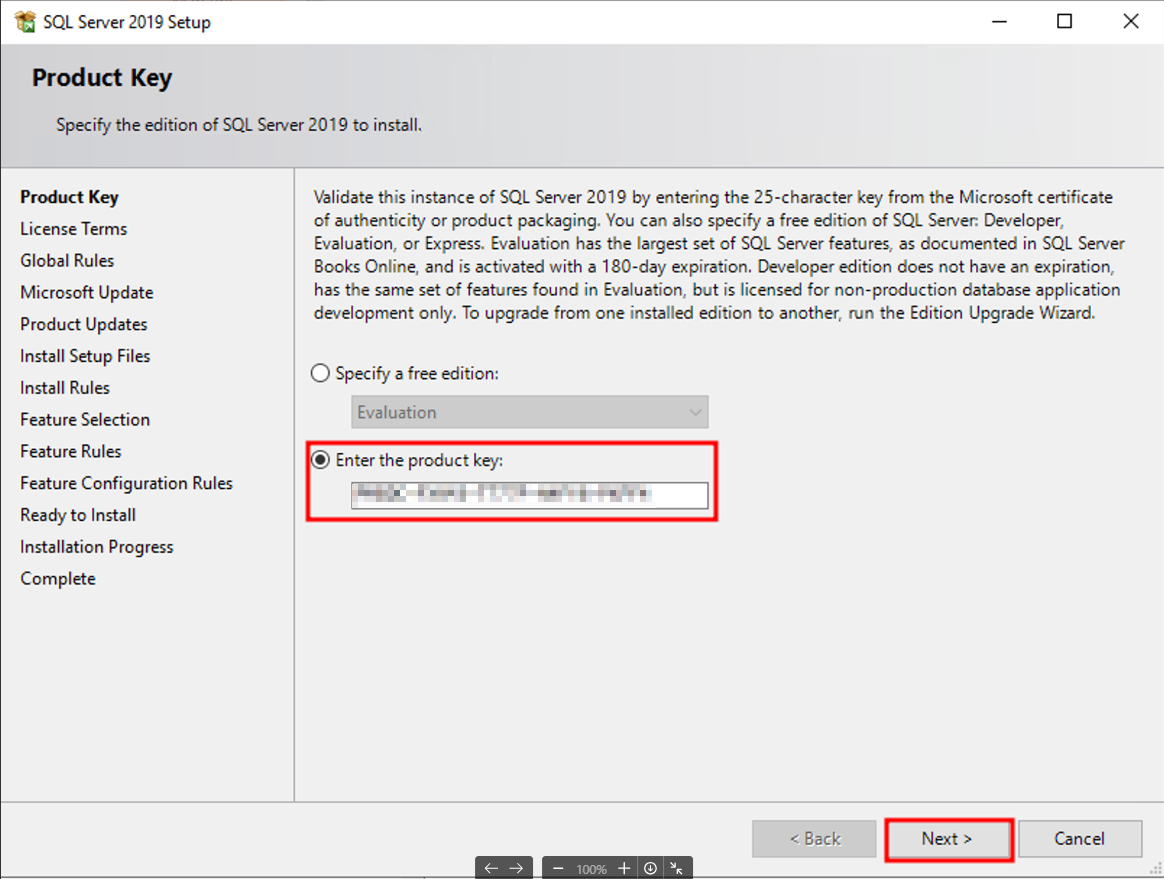This screenshot has height=879, width=1164.
Task: Click the collapse fullscreen arrows icon
Action: pos(676,868)
